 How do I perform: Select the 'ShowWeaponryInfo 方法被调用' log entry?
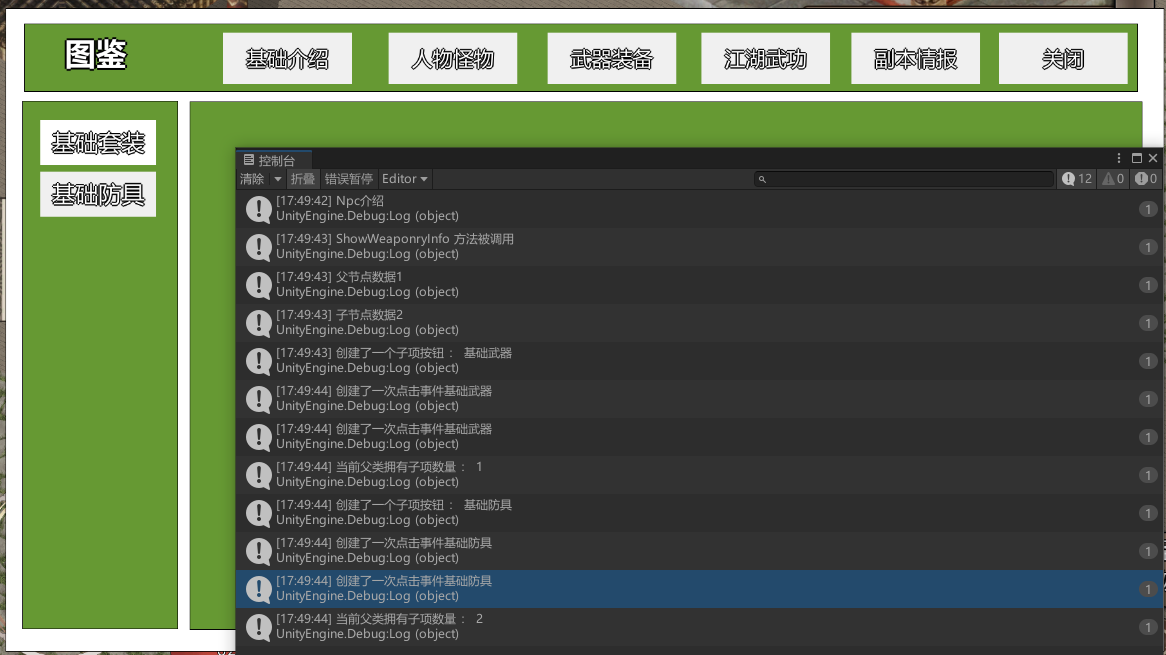(699, 247)
